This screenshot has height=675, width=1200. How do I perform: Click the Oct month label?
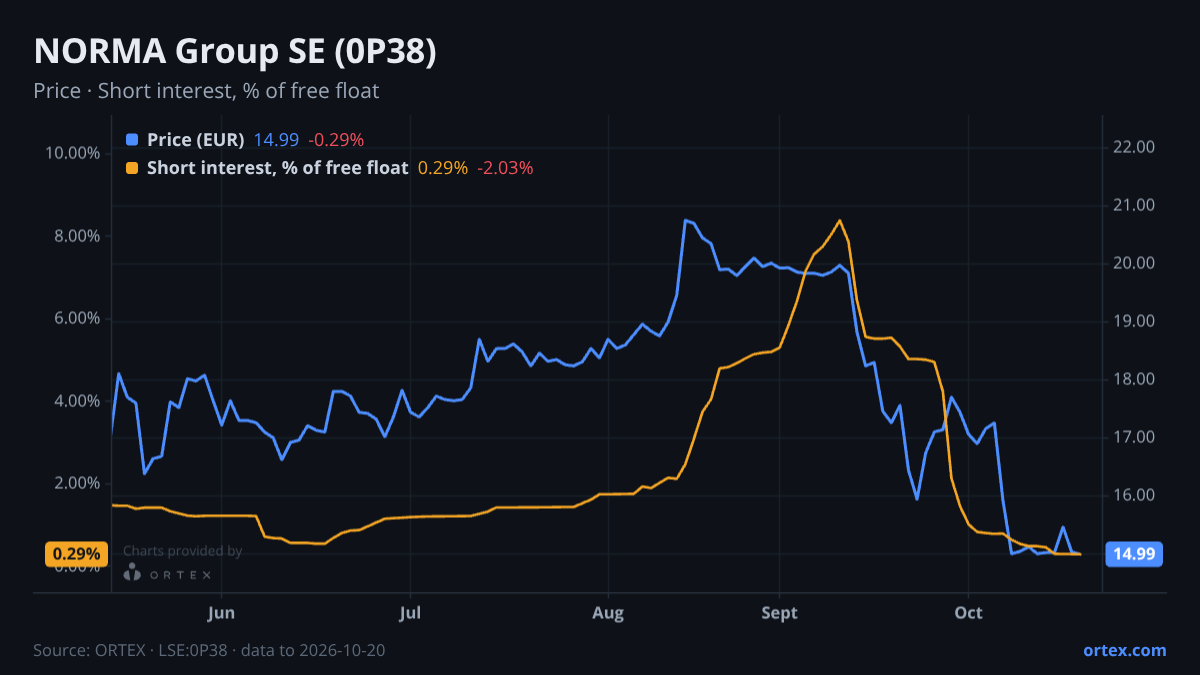click(968, 613)
